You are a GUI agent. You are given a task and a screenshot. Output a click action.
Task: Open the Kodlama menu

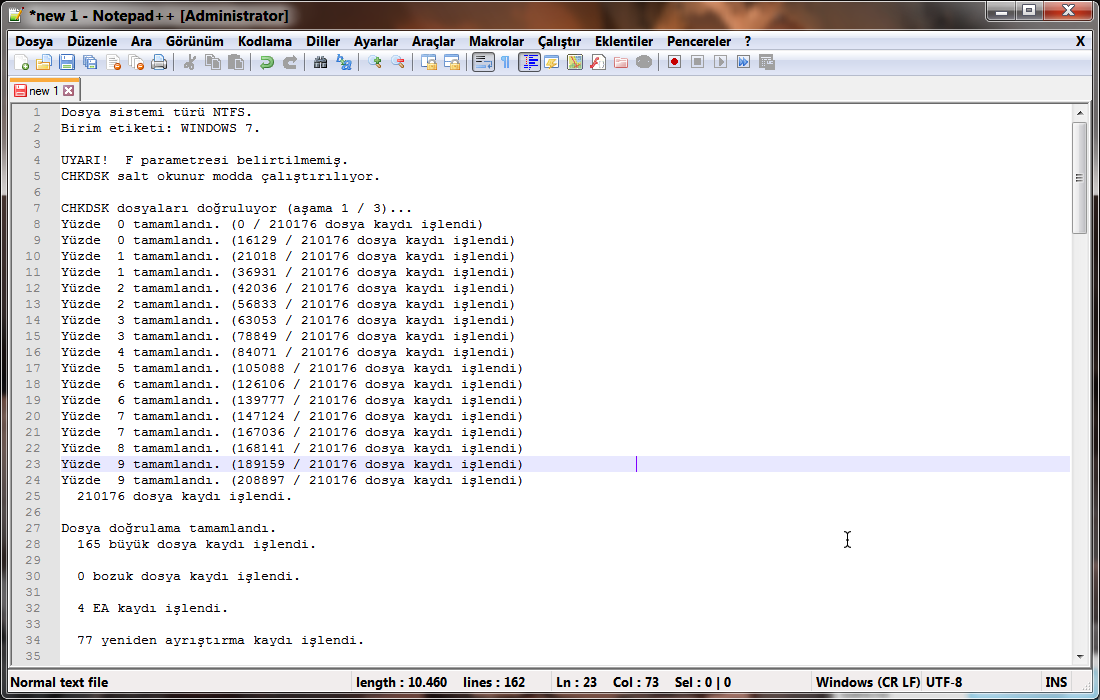[264, 41]
